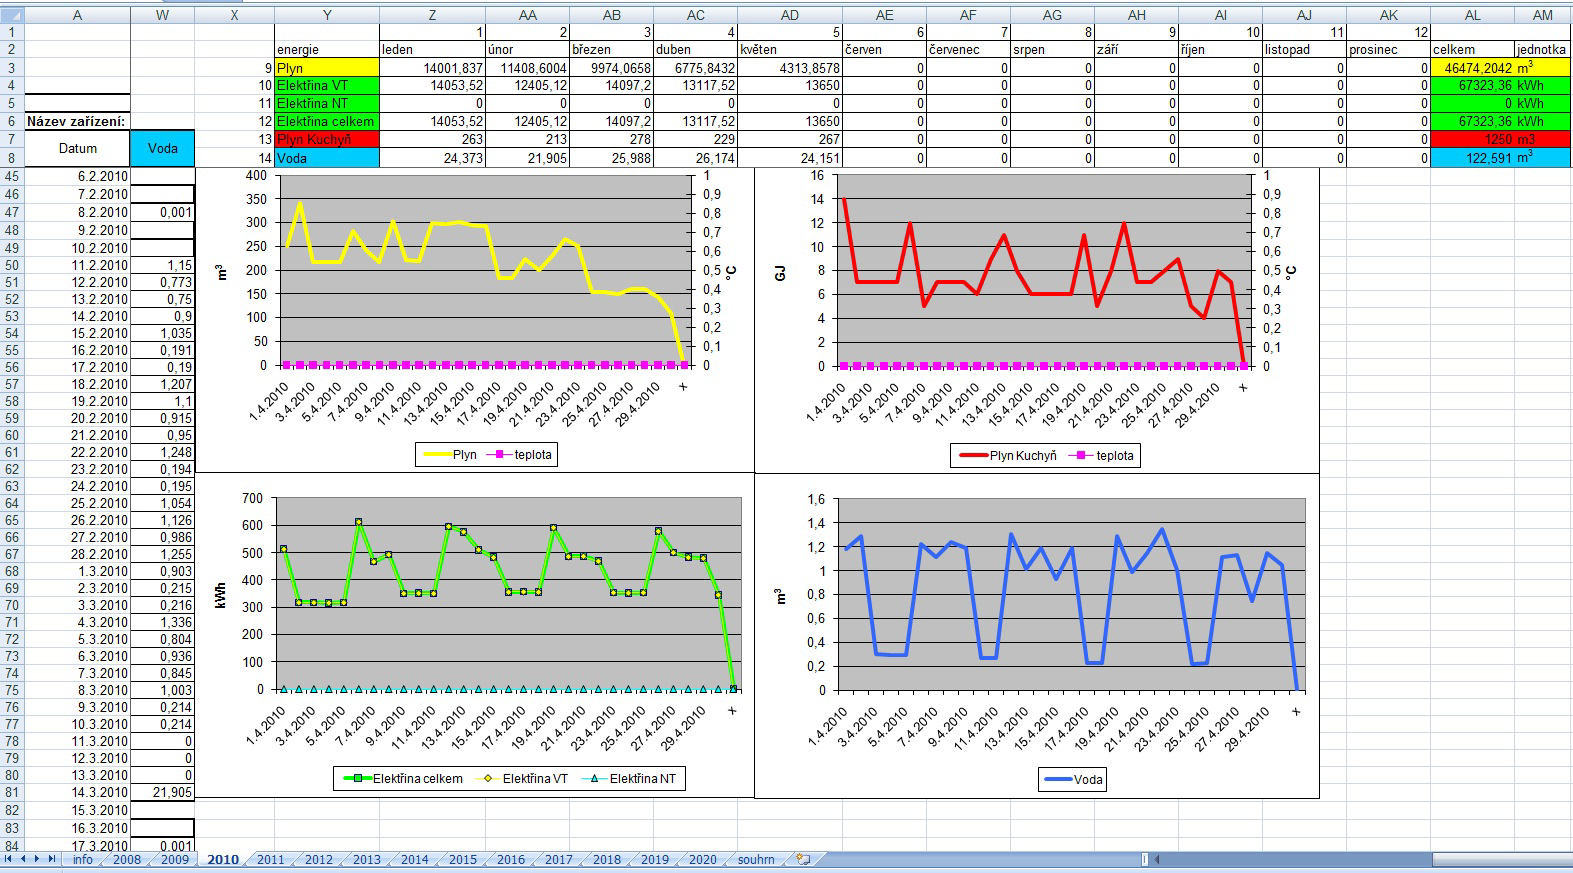Select column Z header
This screenshot has width=1573, height=873.
432,15
